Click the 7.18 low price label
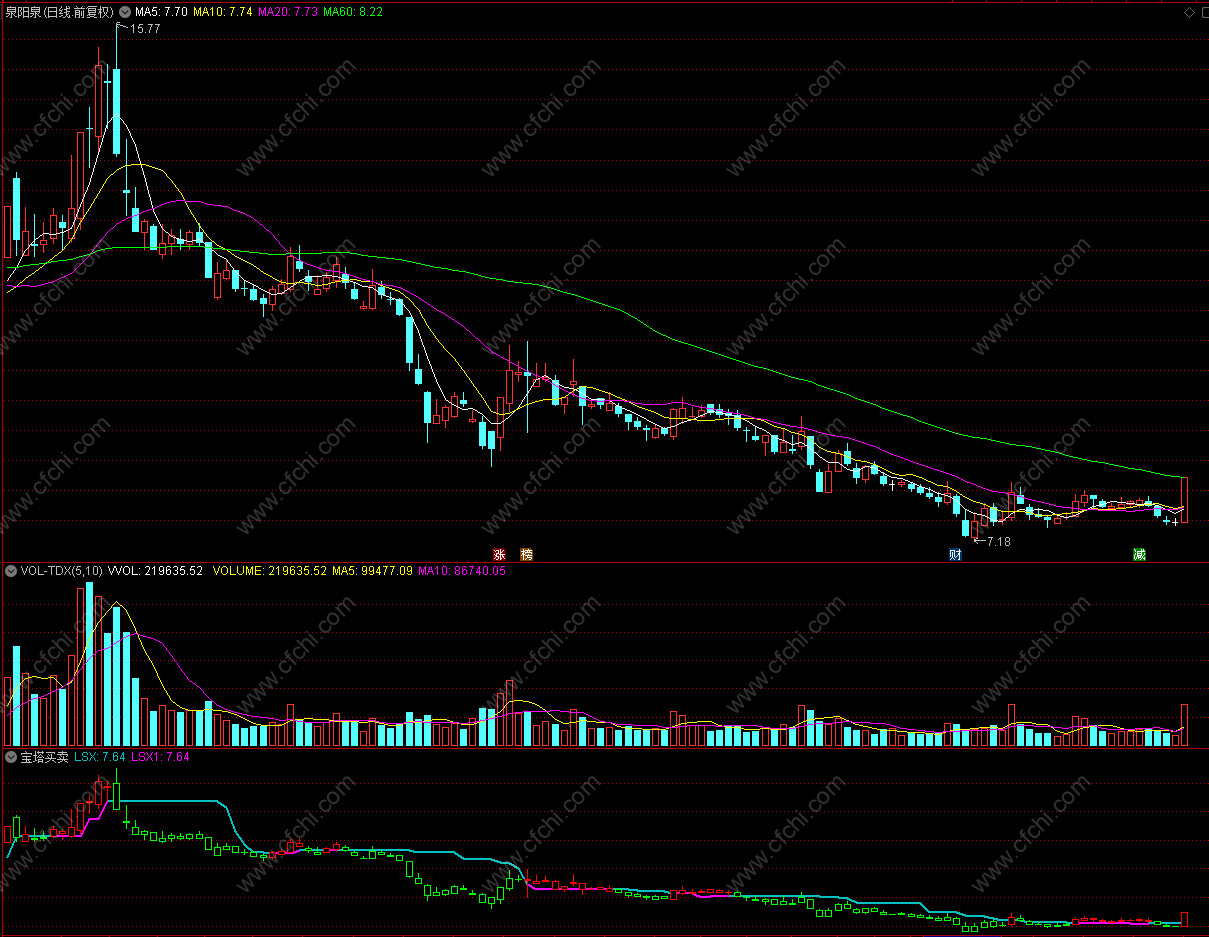 tap(999, 541)
